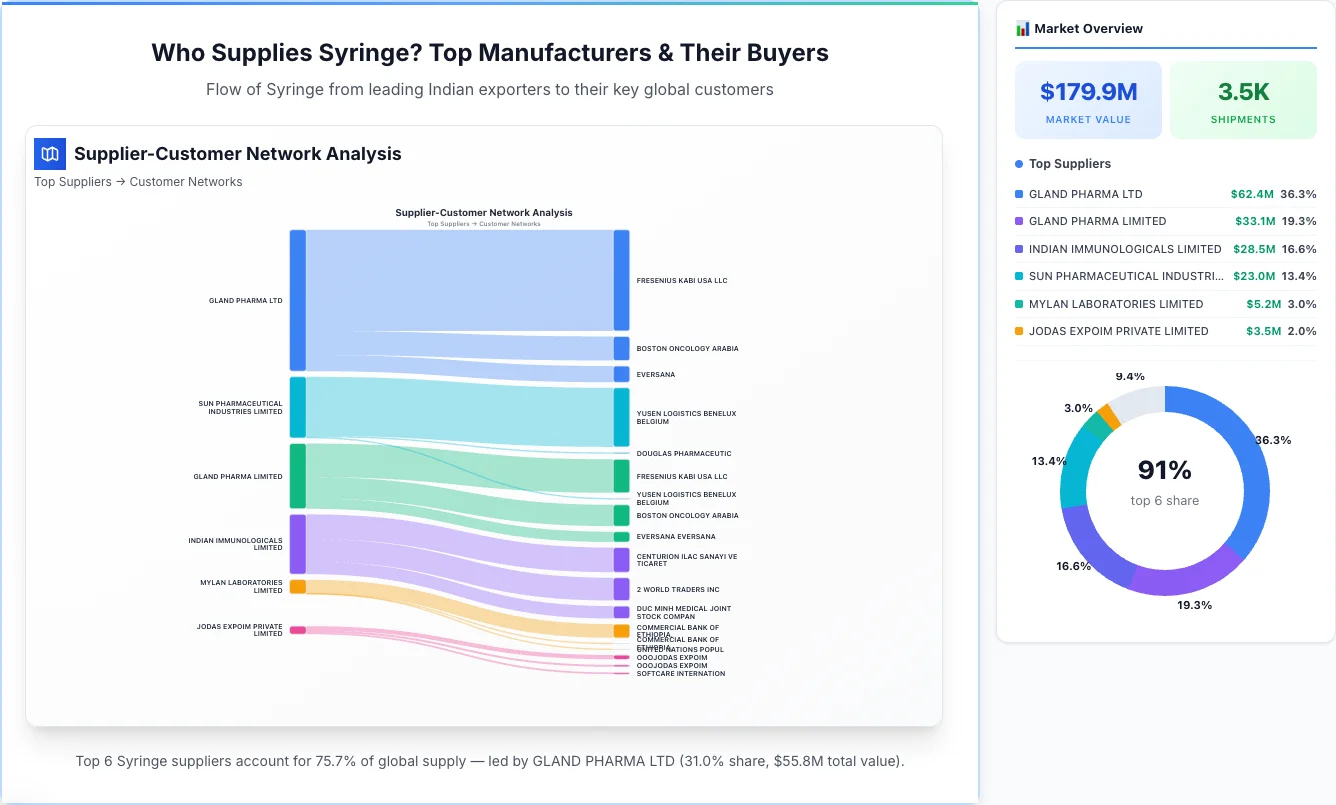
Task: Click the FRESENIUS KABI USA LLC node on the right
Action: point(620,280)
